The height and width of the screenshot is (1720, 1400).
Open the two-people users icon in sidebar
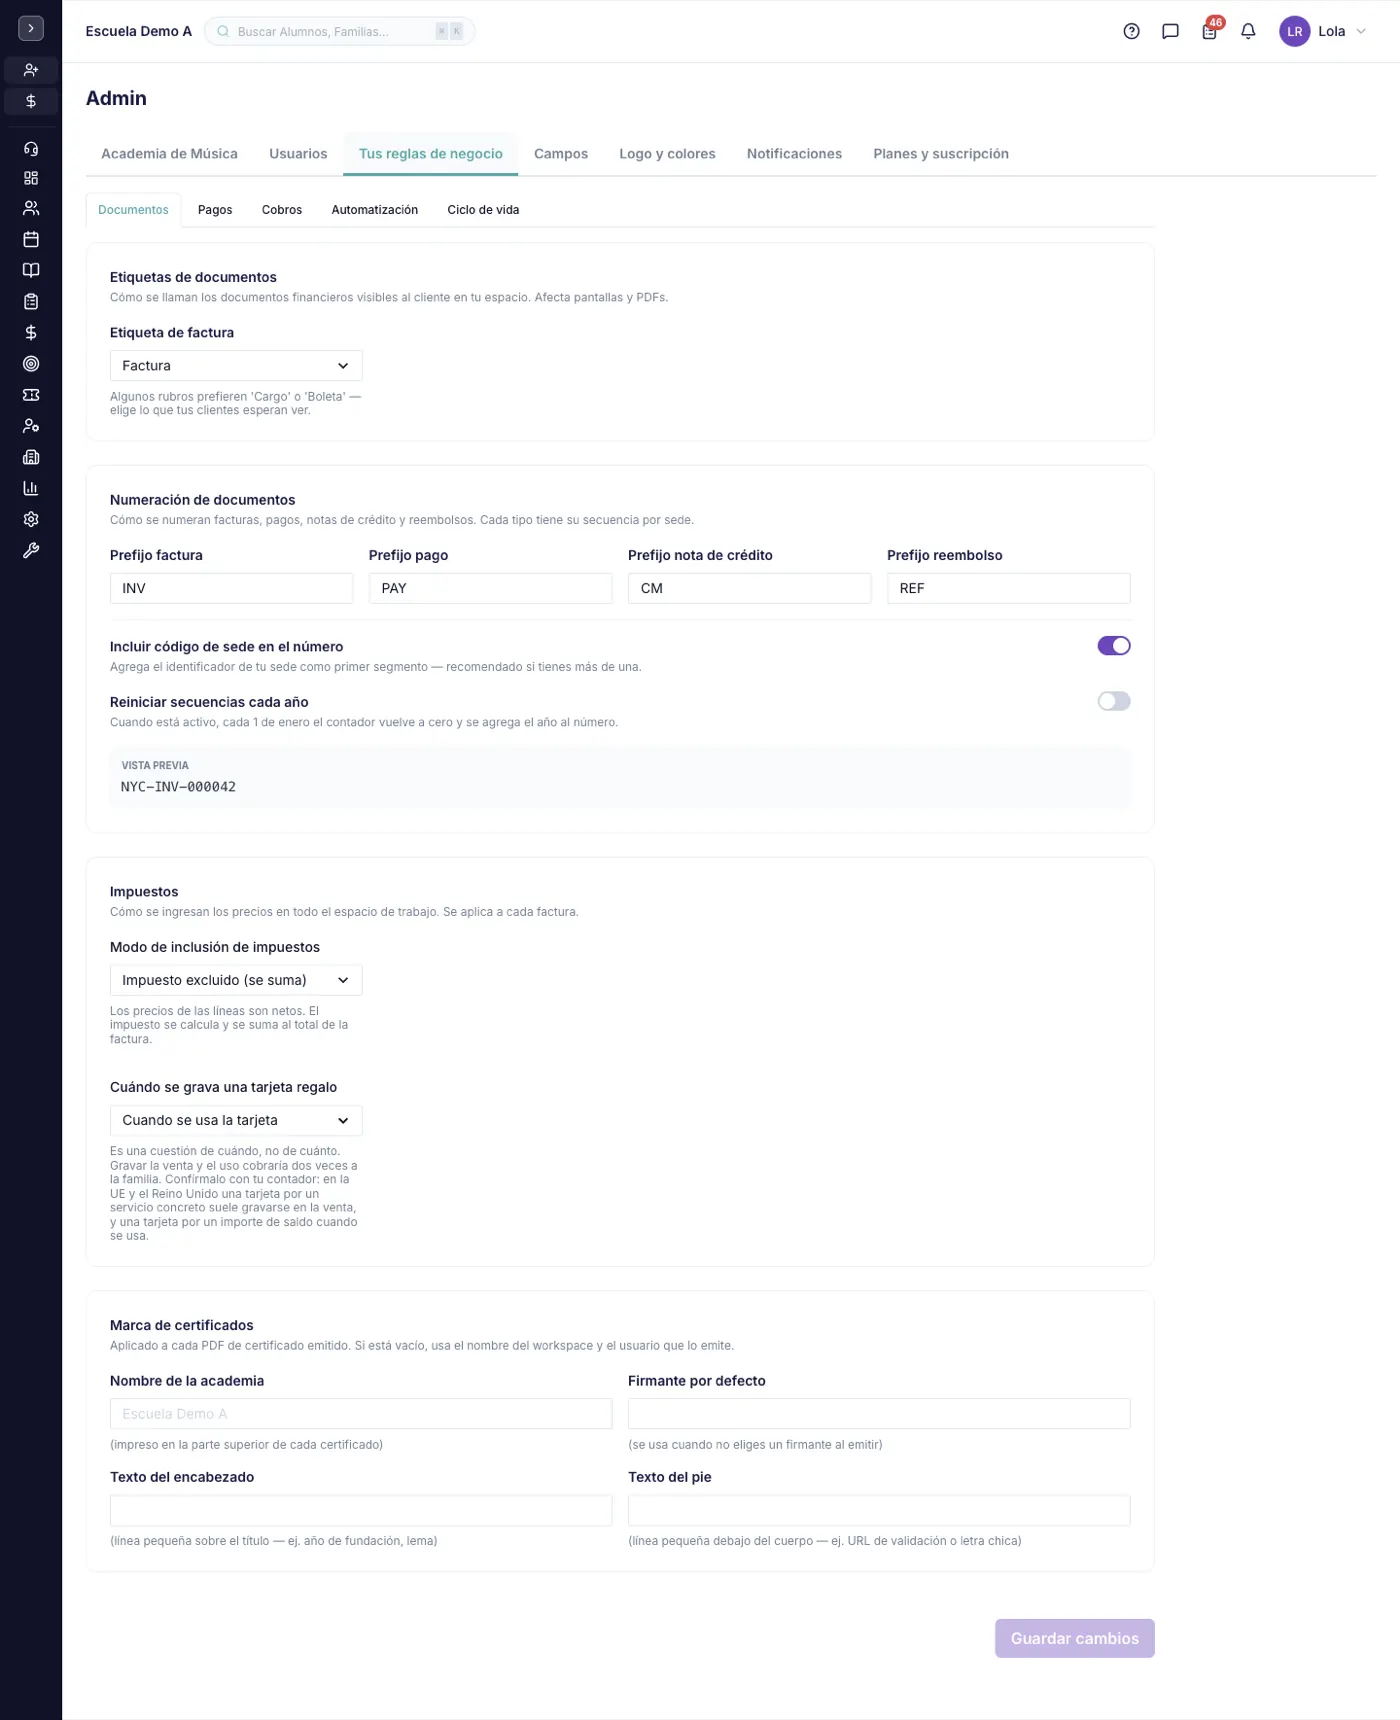point(31,208)
